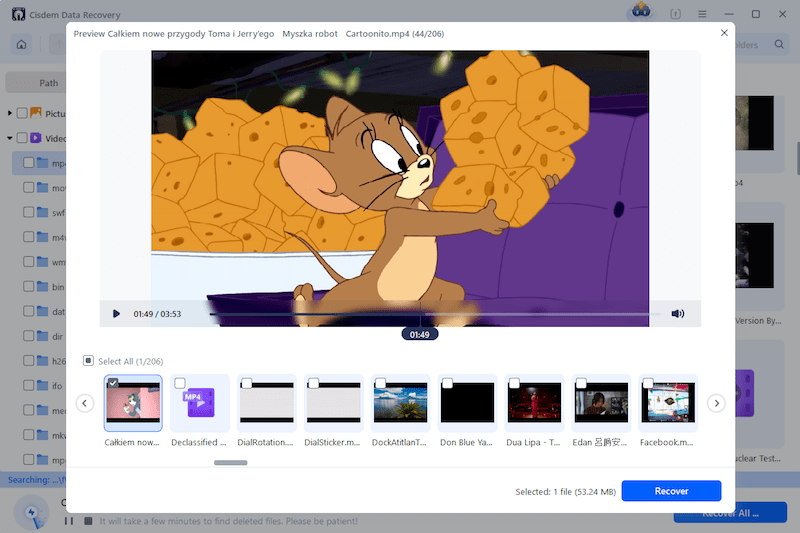This screenshot has height=533, width=800.
Task: Check the Declassified file checkbox
Action: 180,383
